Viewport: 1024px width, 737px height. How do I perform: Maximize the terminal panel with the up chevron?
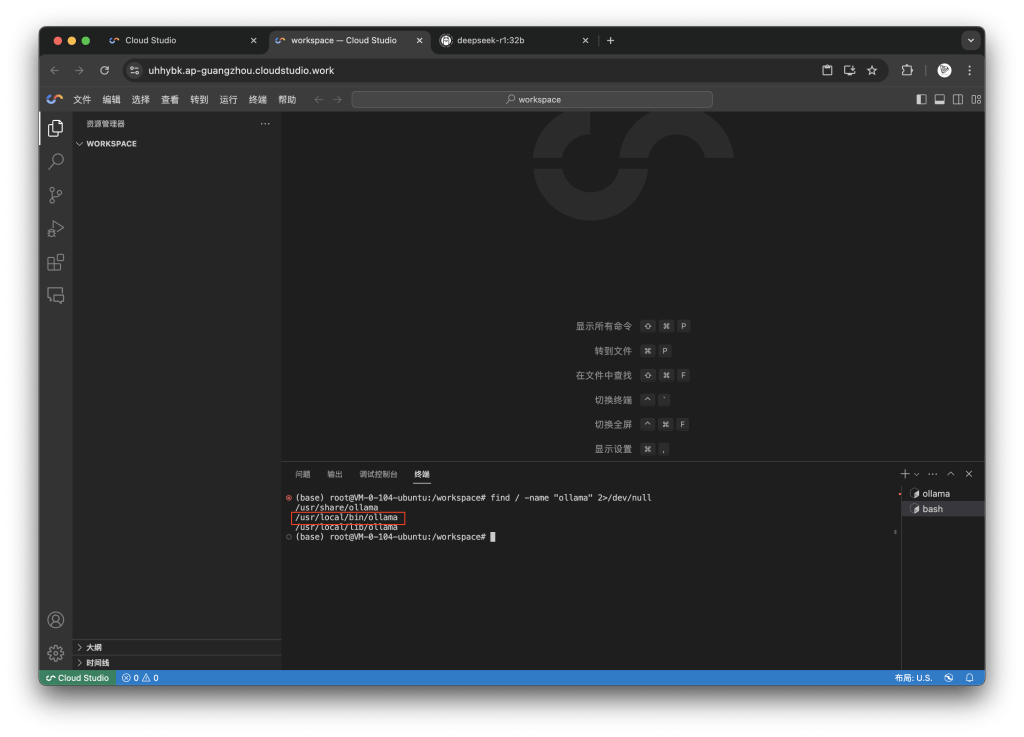pyautogui.click(x=951, y=474)
